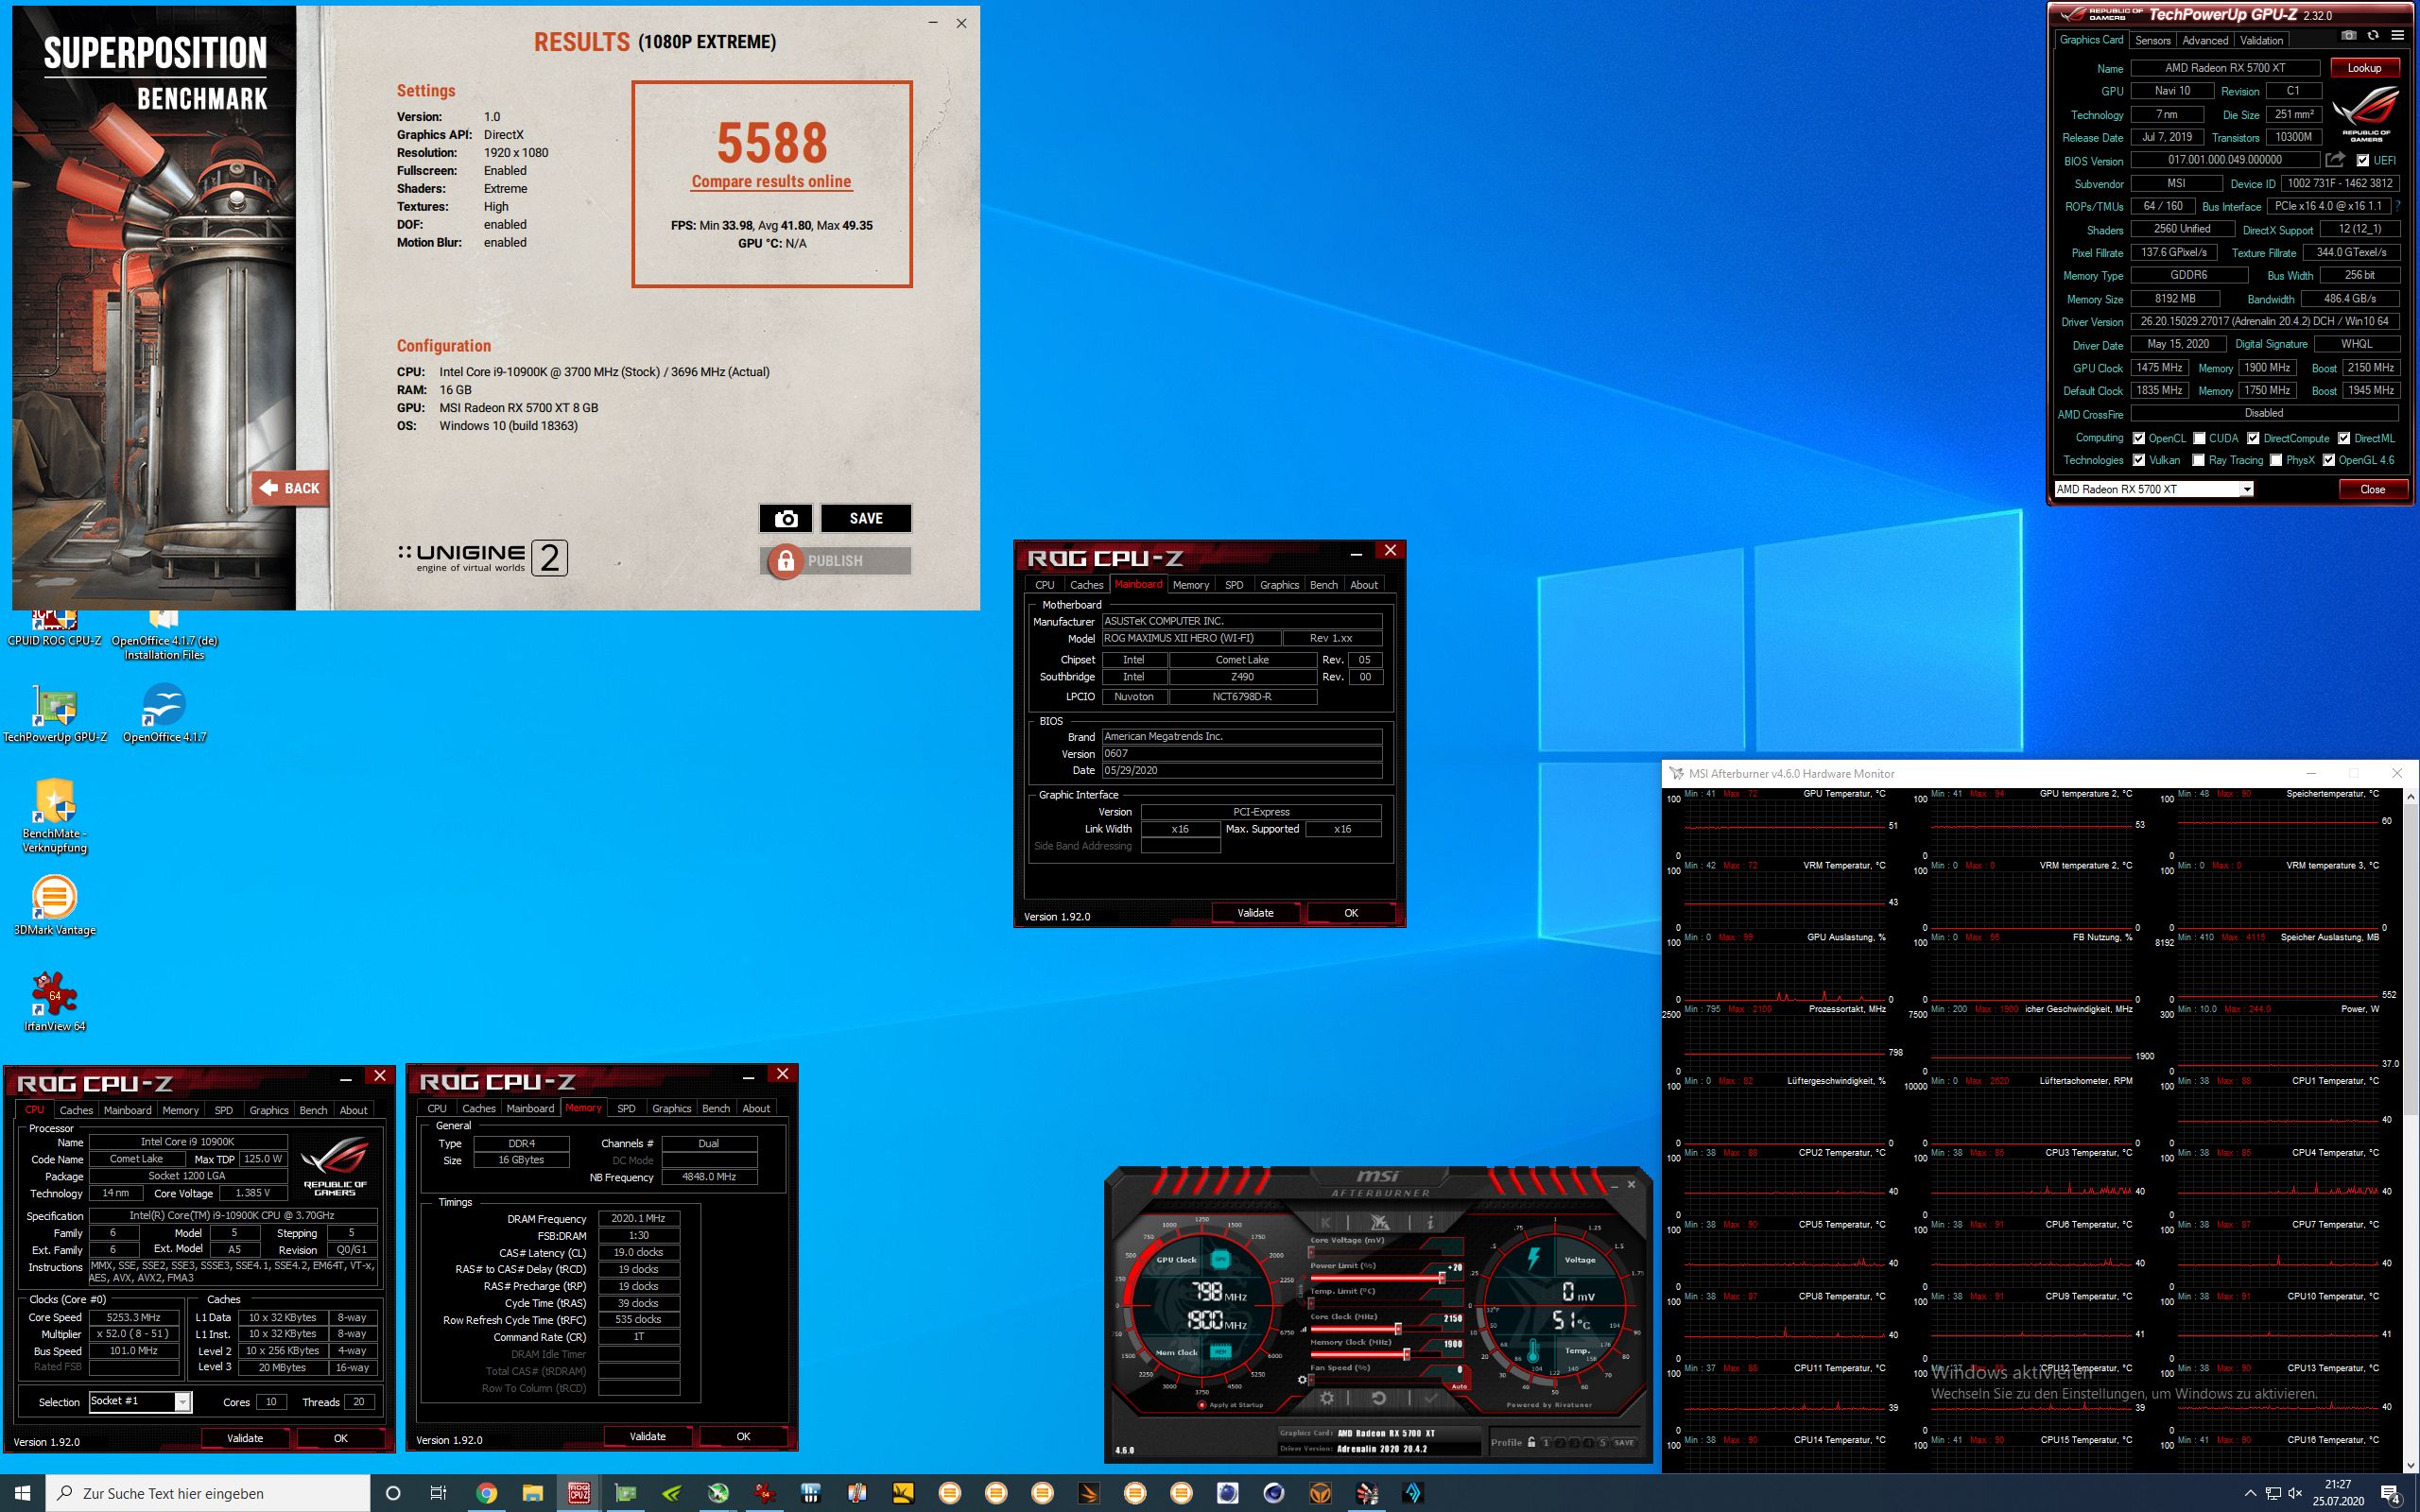Open Afterburner settings gear icon

[x=1326, y=1398]
